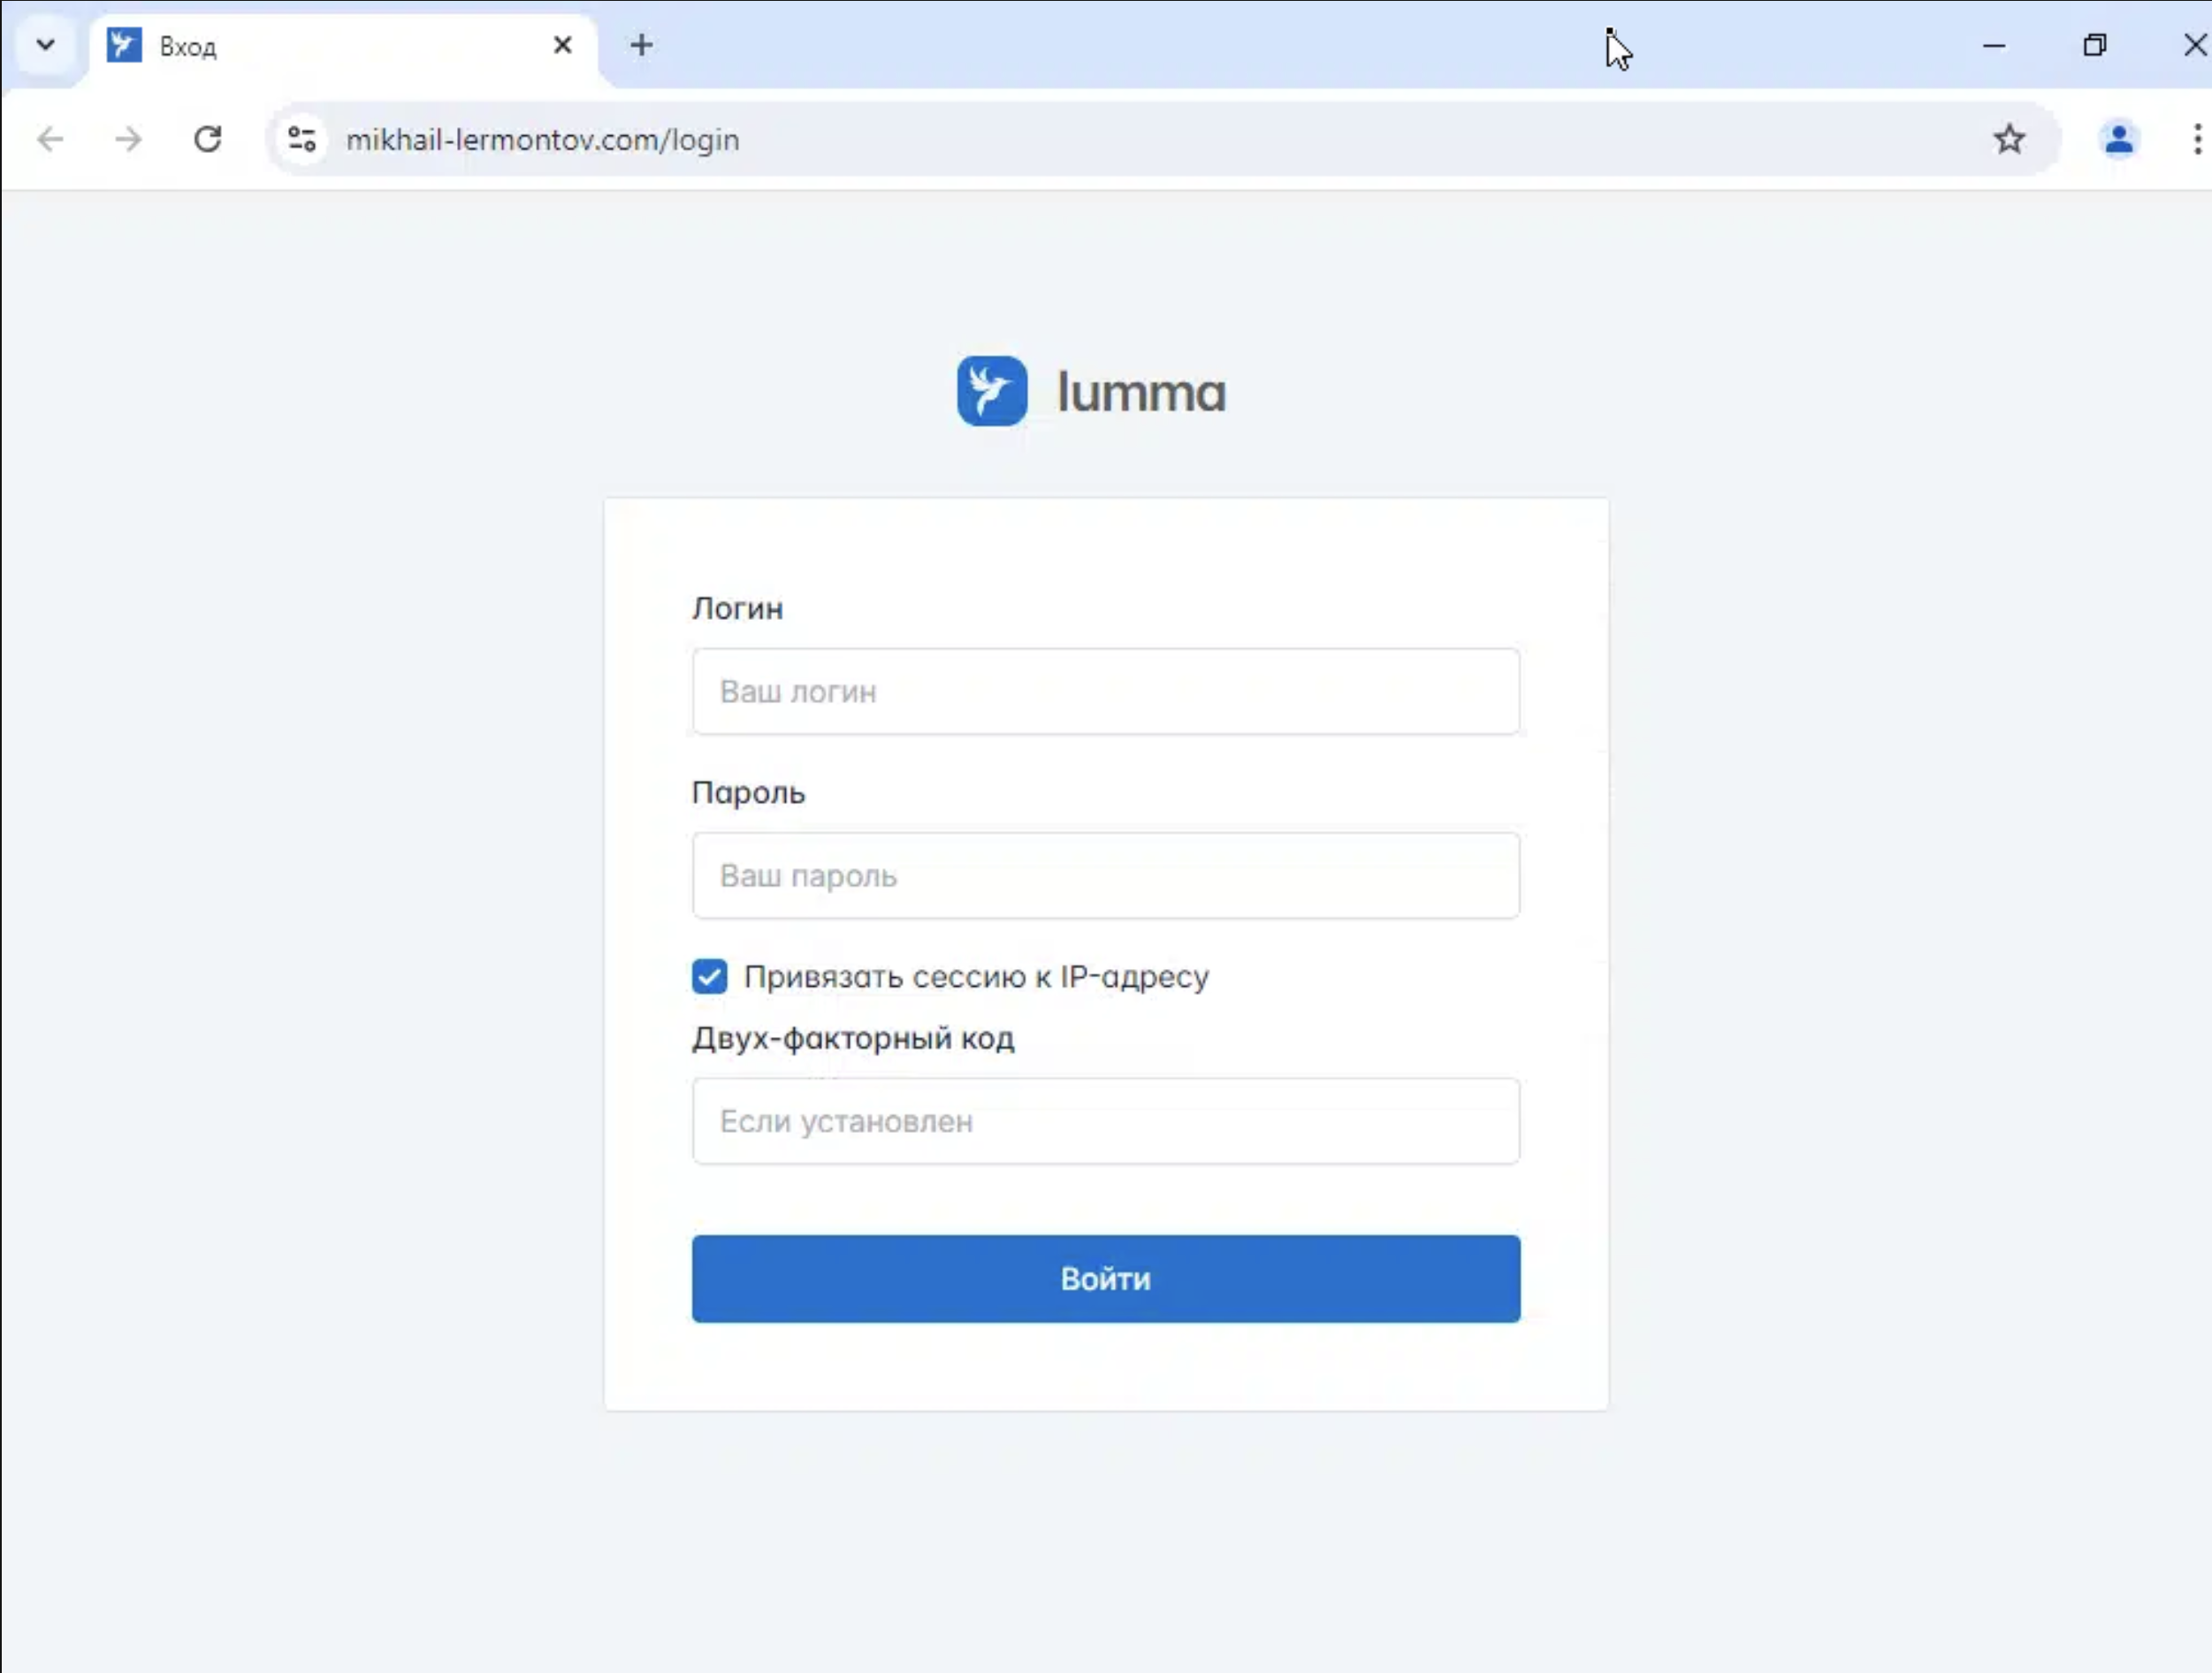
Task: Click the lumma hummingbird logo icon
Action: (991, 391)
